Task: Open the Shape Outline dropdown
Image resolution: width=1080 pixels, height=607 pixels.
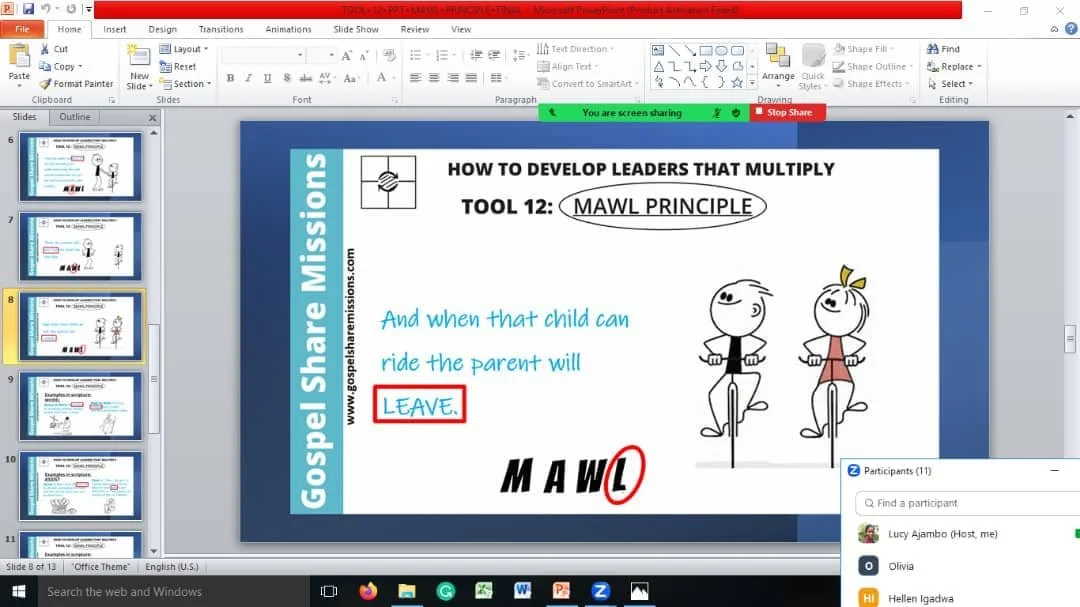Action: click(872, 66)
